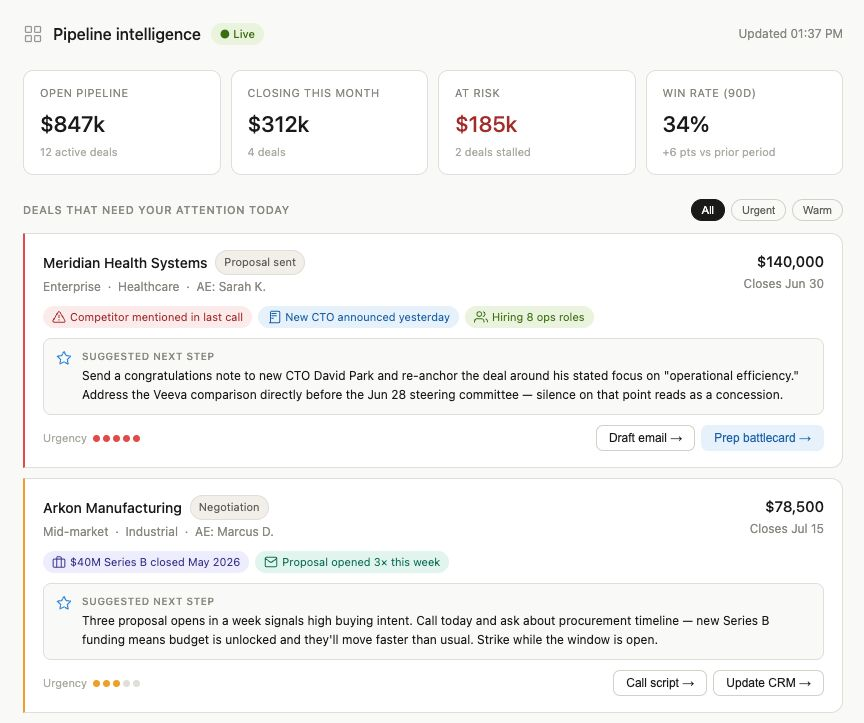Screen dimensions: 864x723
Task: Click the warning triangle icon in competitor tag
Action: coord(59,317)
